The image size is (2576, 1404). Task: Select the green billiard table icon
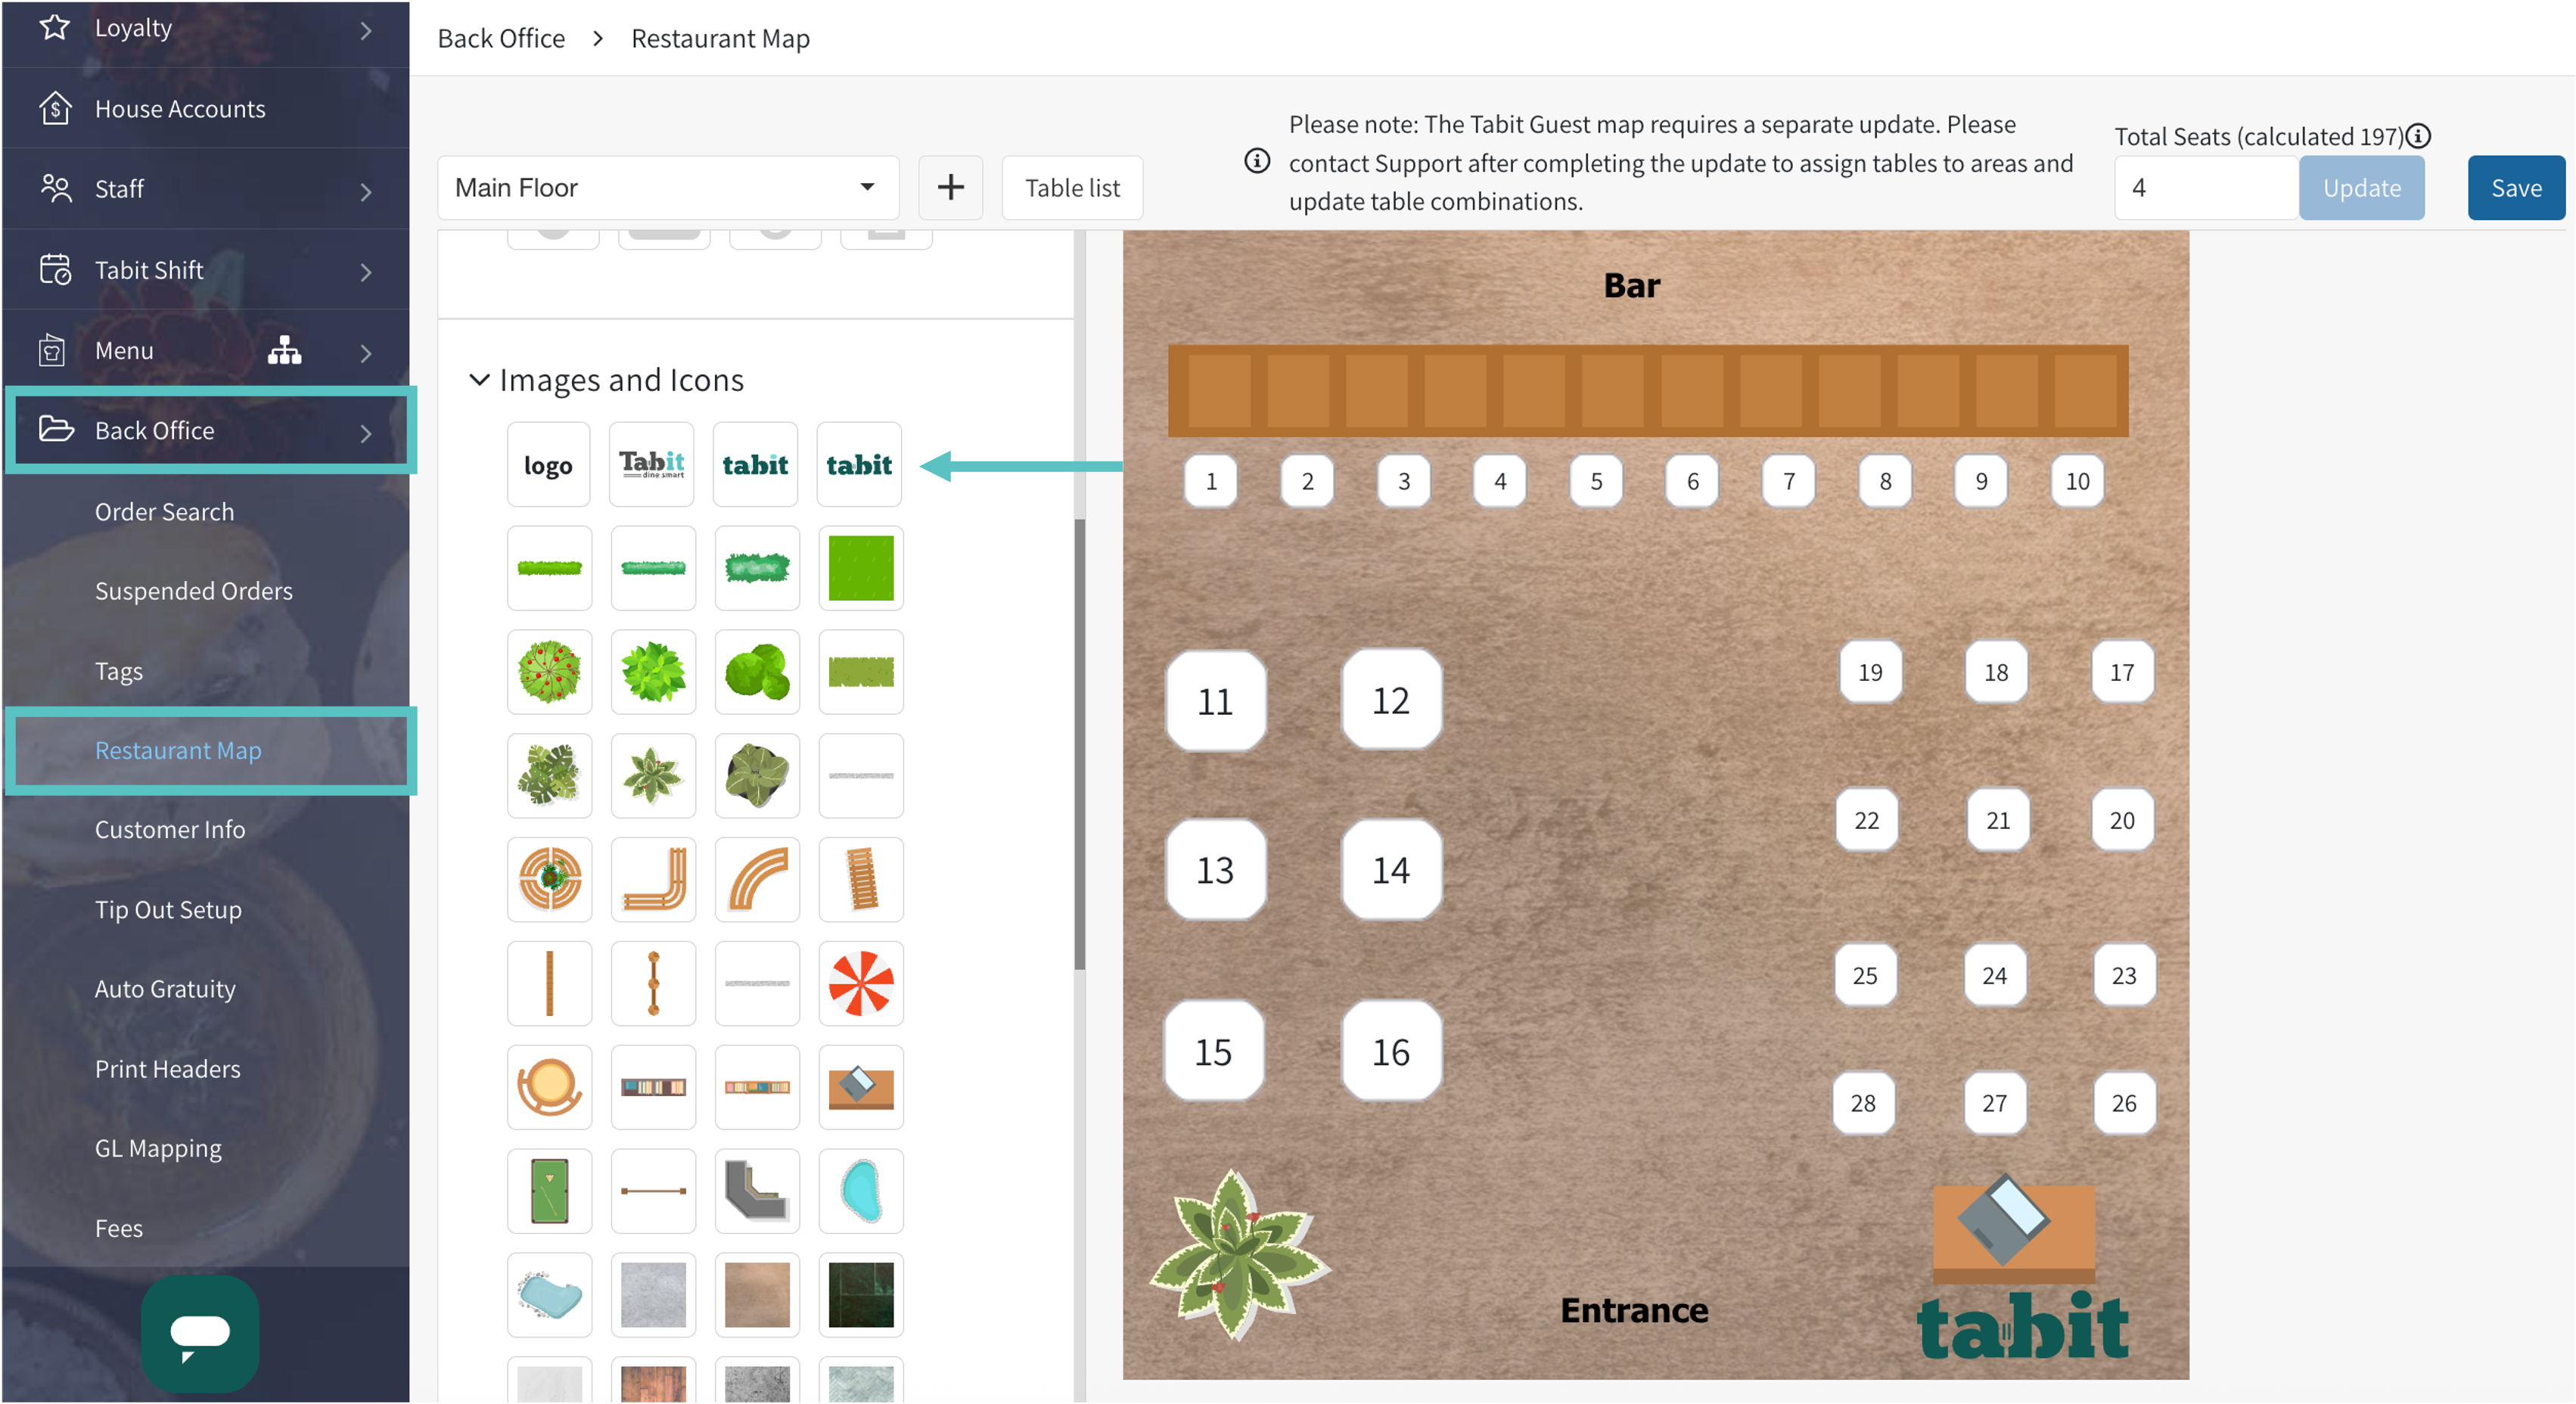(x=549, y=1191)
